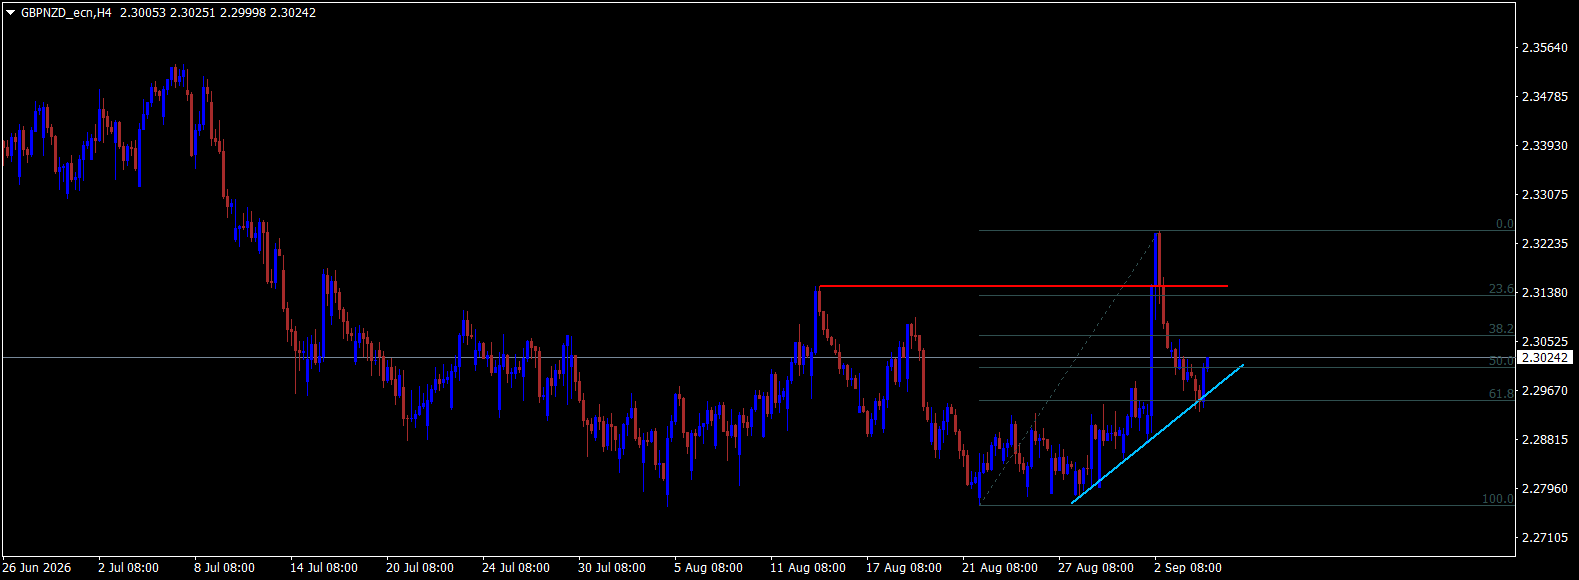Click the 2.33930 price scale label

point(1544,146)
